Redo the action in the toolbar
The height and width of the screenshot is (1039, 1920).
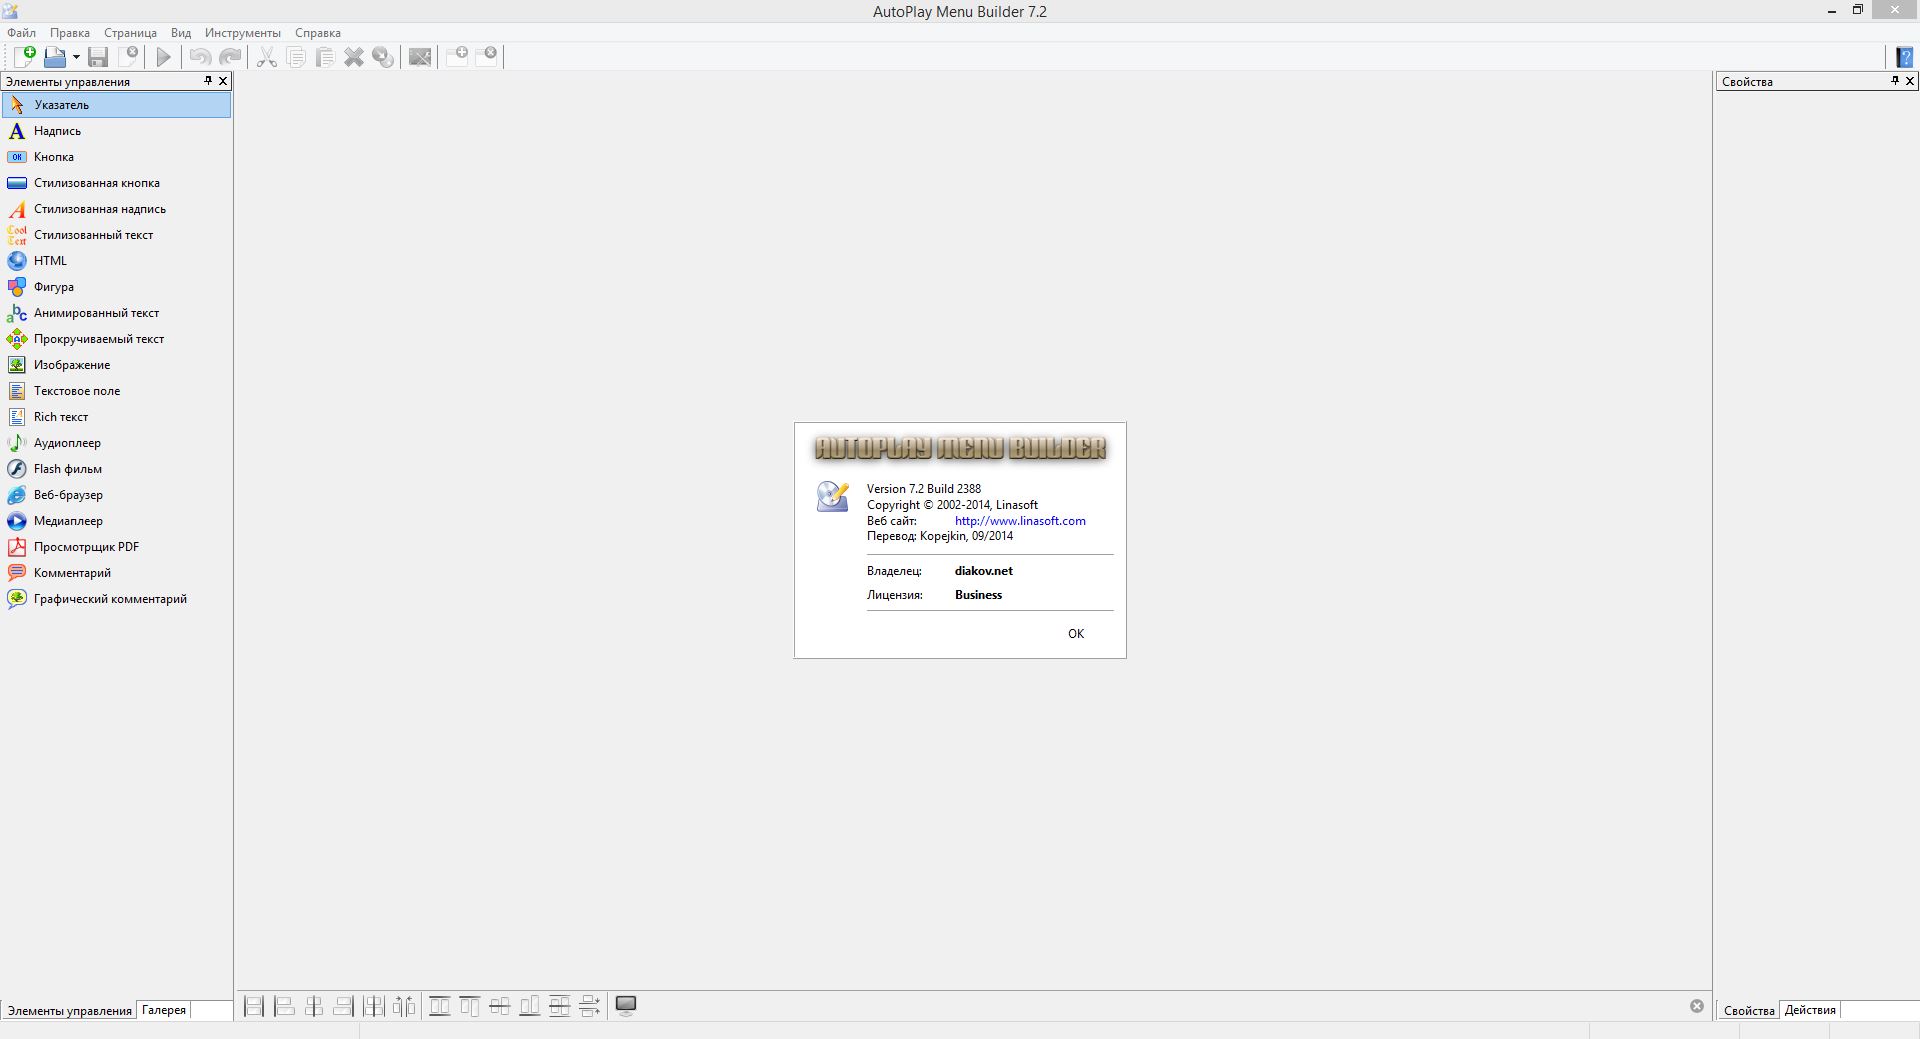click(230, 57)
